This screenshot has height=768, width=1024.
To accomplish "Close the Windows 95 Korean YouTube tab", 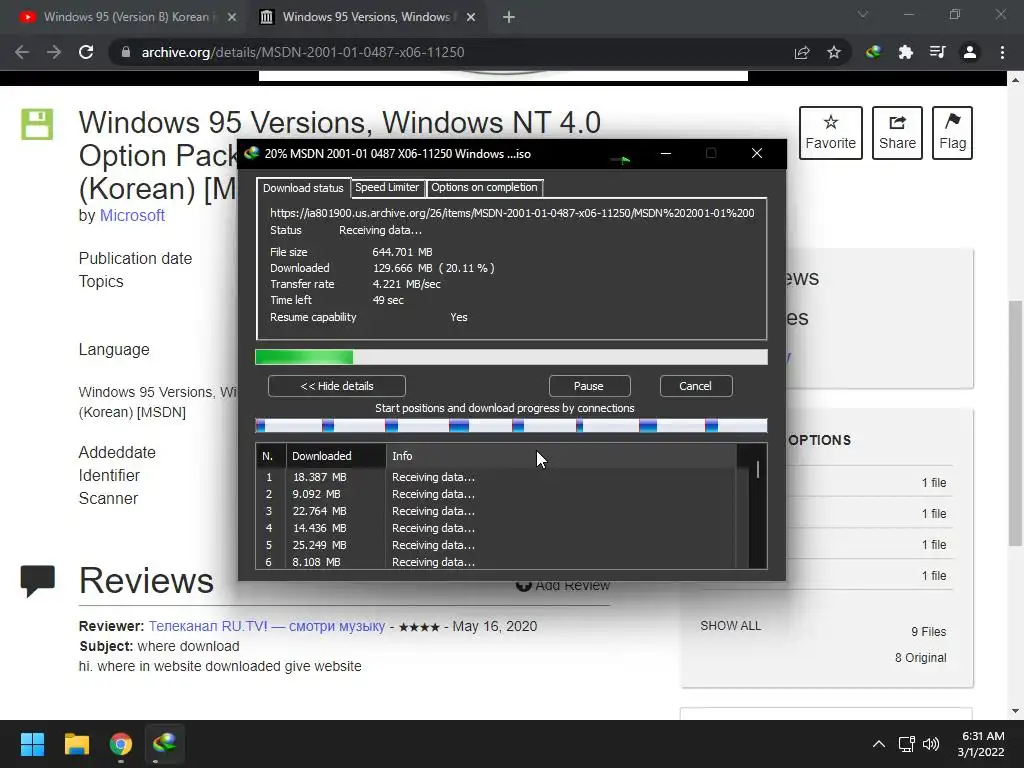I will (232, 17).
